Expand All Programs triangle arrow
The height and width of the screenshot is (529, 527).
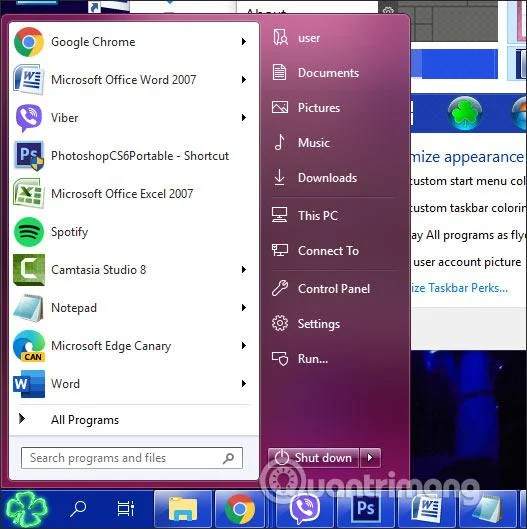[22, 419]
